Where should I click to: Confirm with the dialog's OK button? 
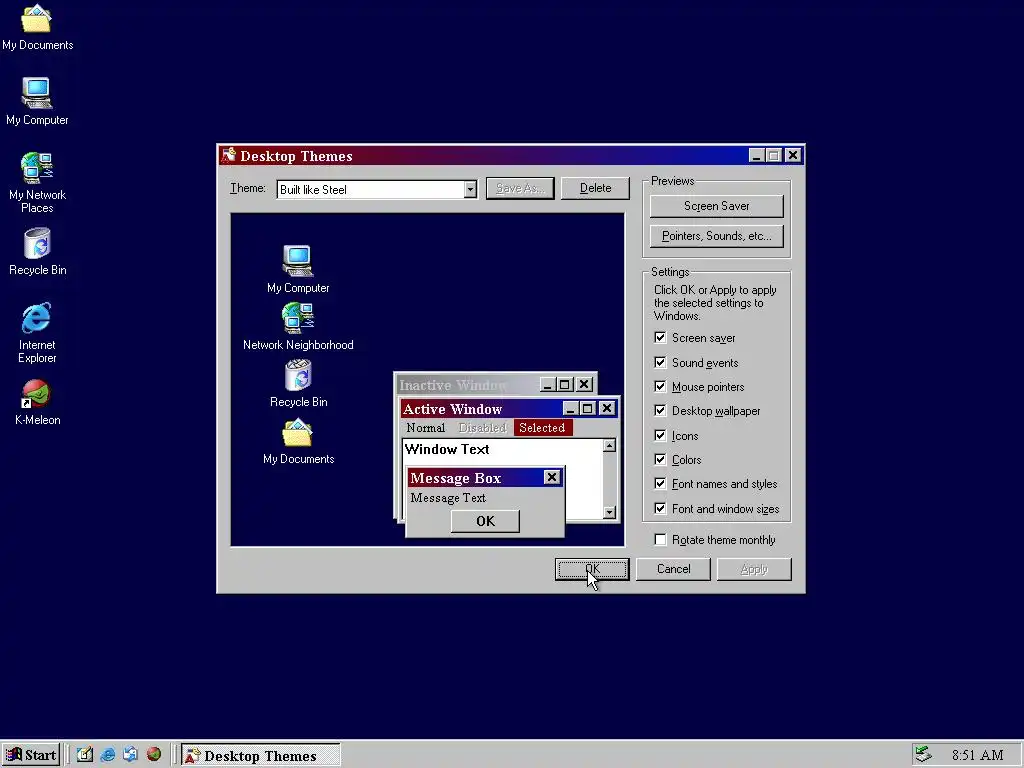pyautogui.click(x=592, y=569)
